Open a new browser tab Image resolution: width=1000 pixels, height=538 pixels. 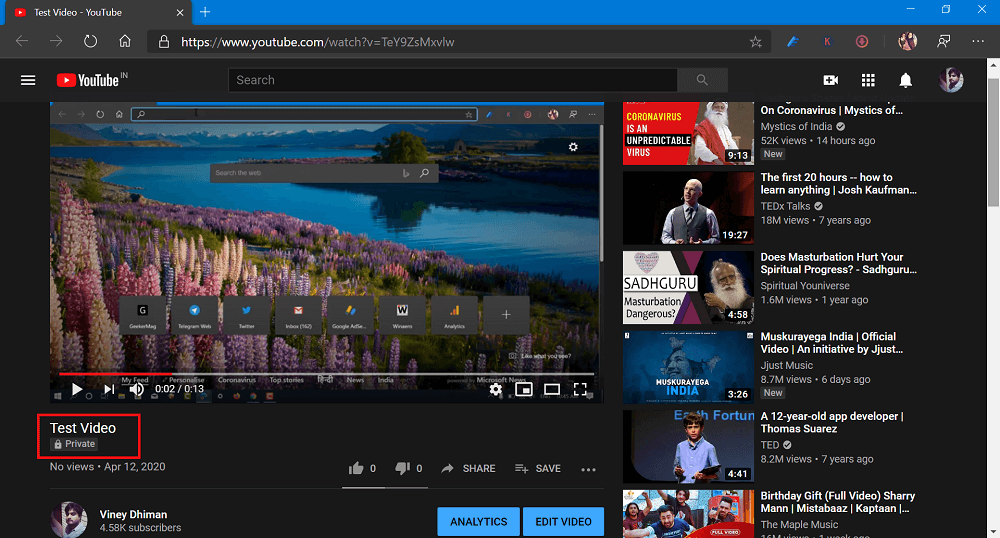(x=205, y=12)
